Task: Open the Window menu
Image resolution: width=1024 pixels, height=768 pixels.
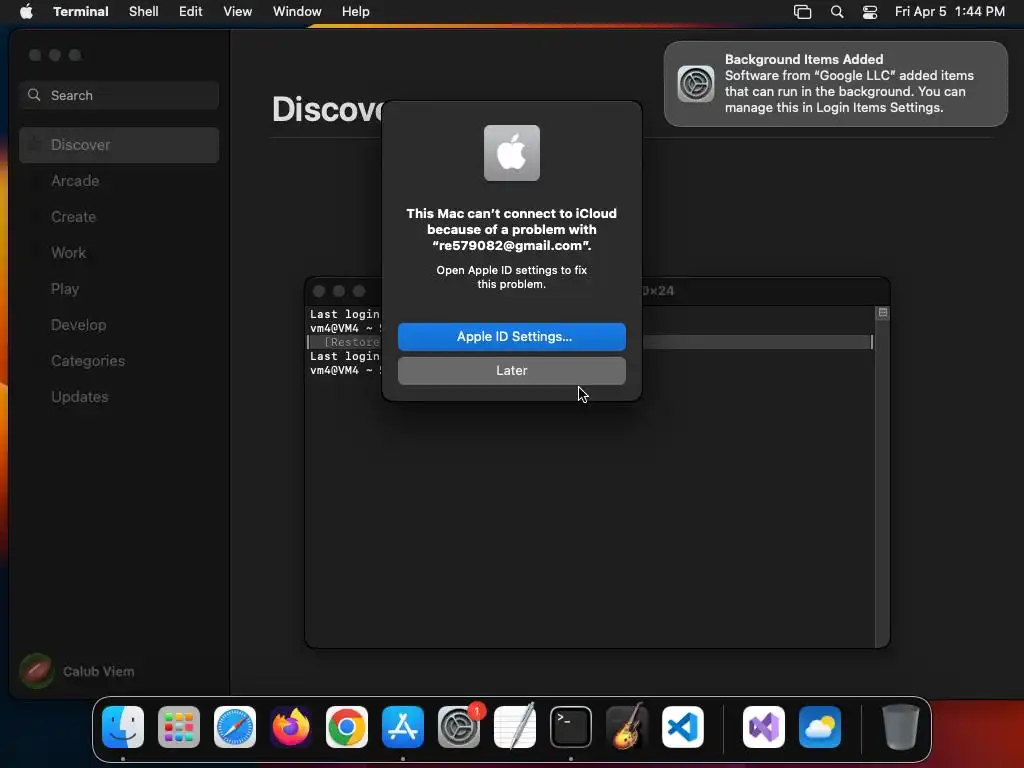Action: point(297,12)
